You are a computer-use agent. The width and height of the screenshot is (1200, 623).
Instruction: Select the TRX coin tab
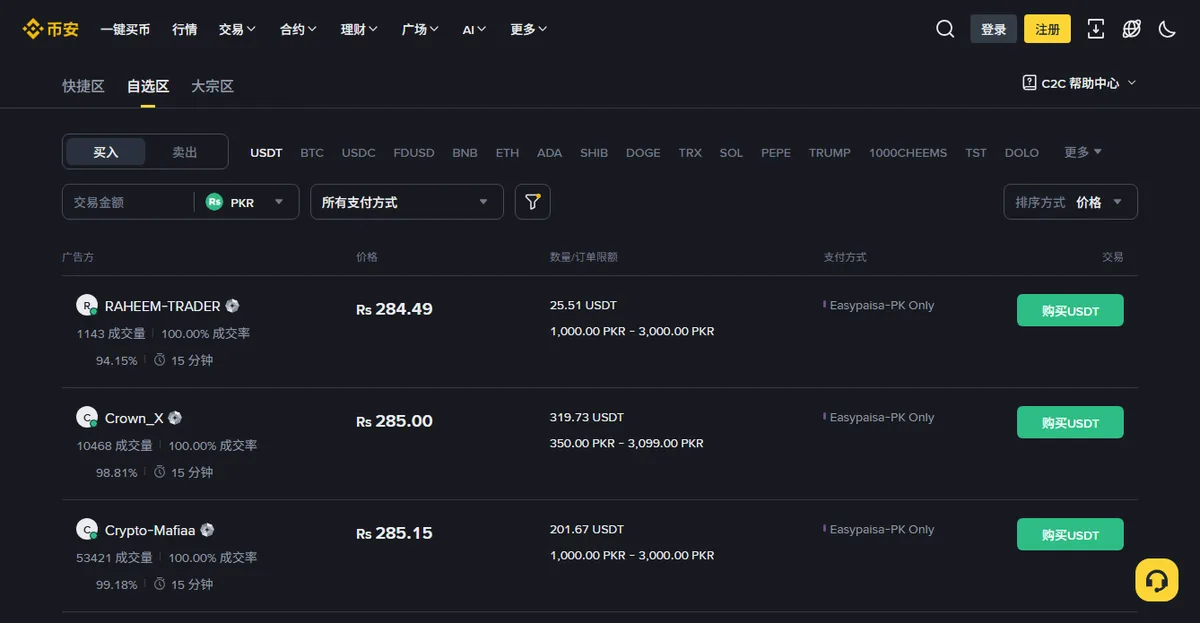tap(690, 153)
